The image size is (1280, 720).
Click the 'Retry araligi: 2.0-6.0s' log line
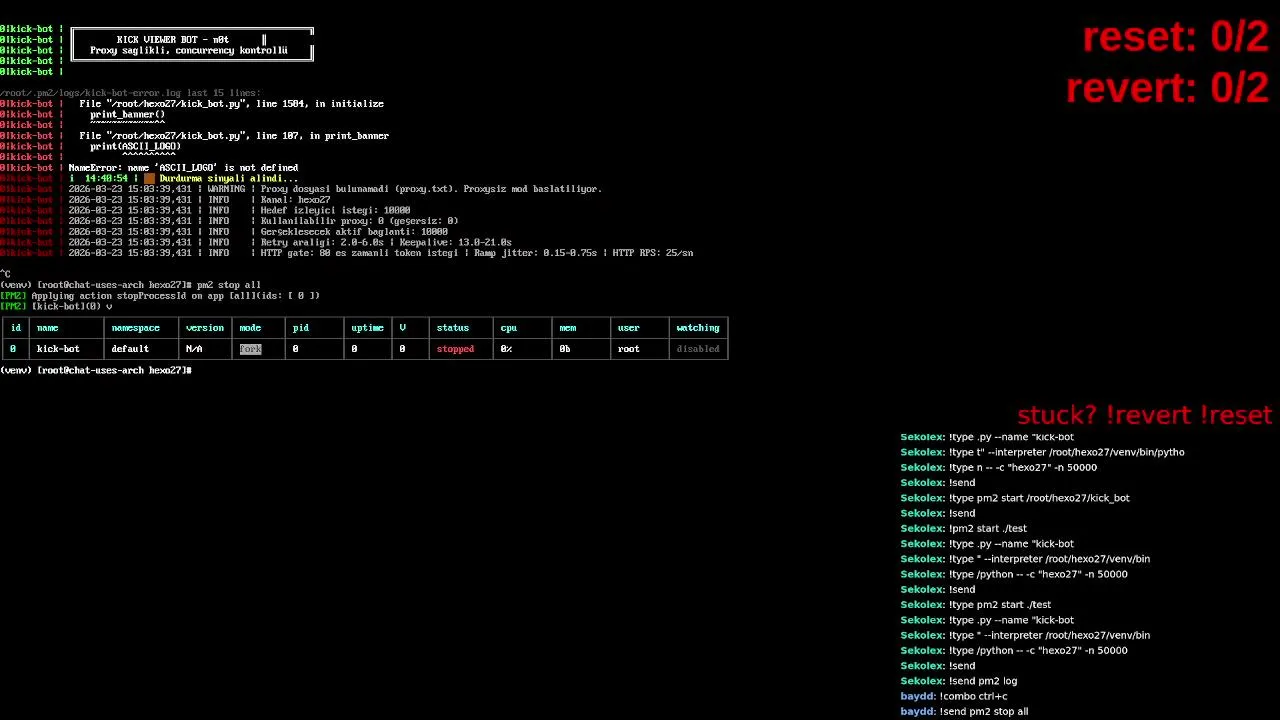pos(290,242)
